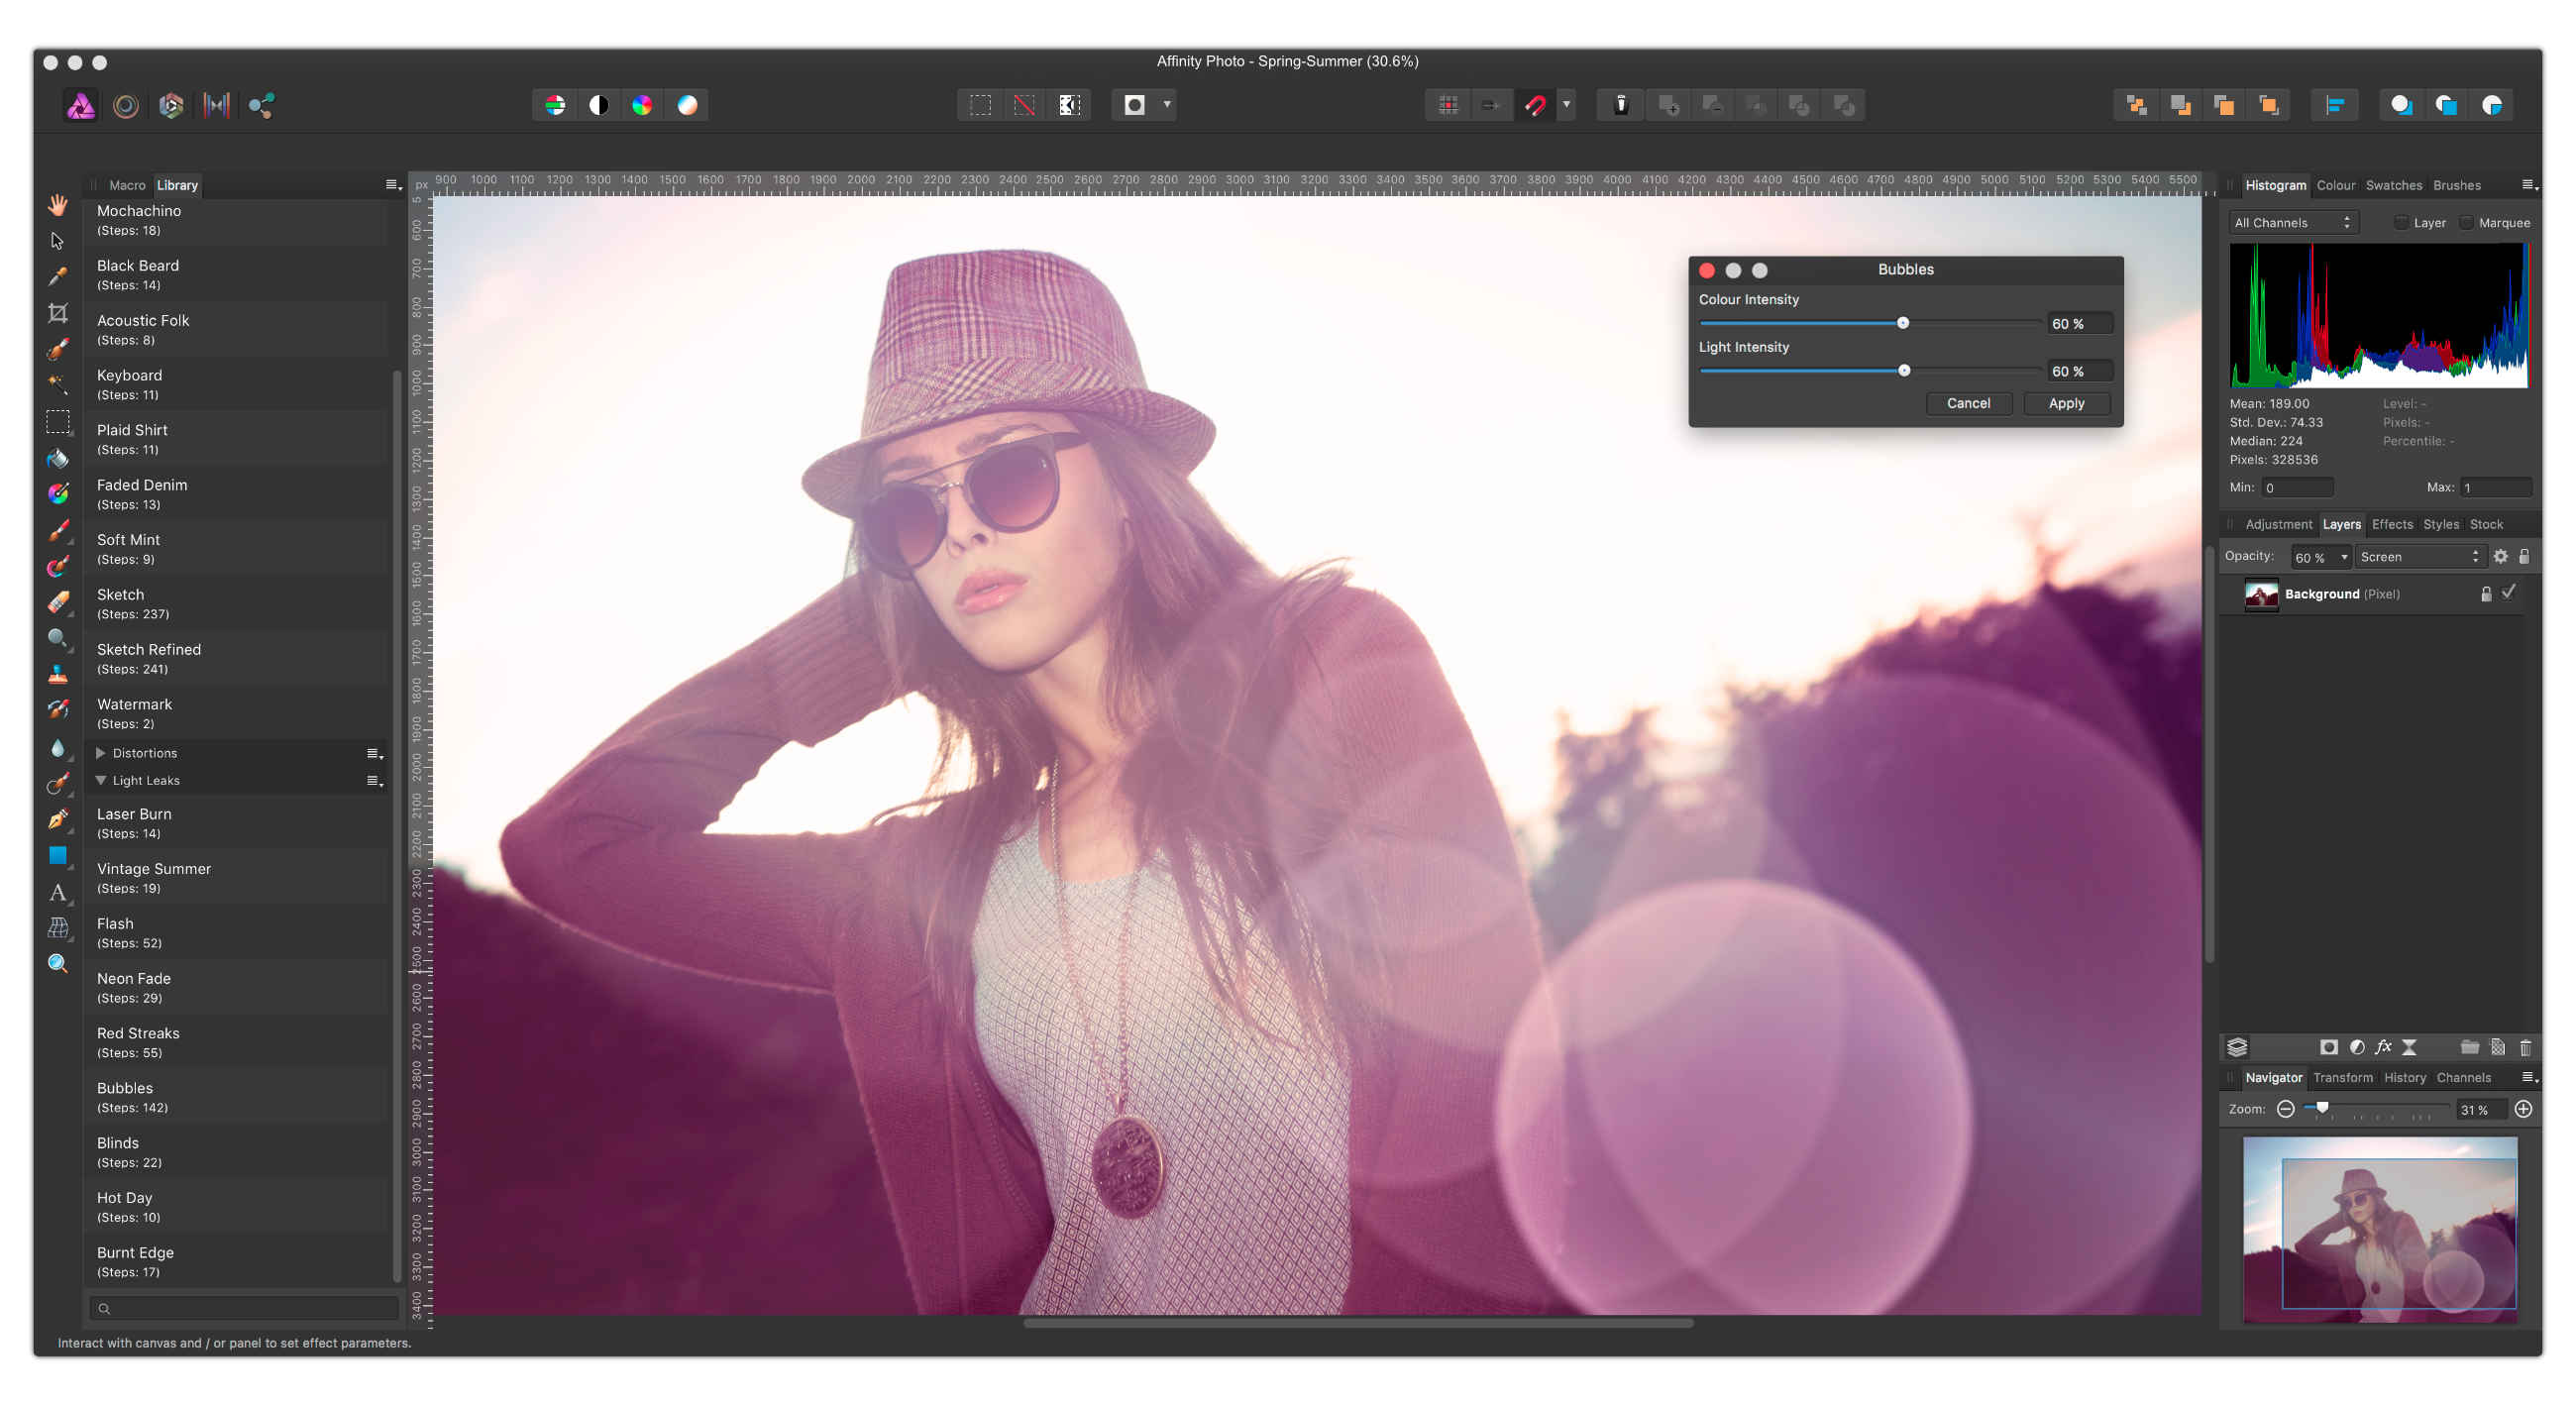Click the Deselect toolbar icon

click(x=1025, y=105)
